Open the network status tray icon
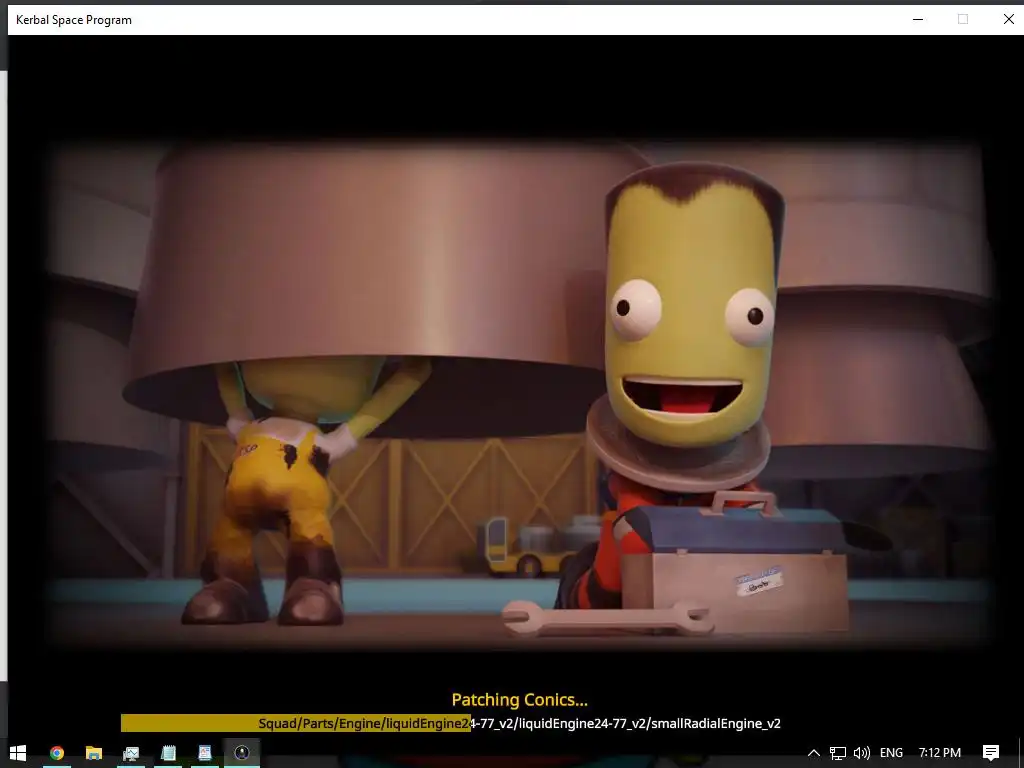The image size is (1024, 768). (838, 753)
